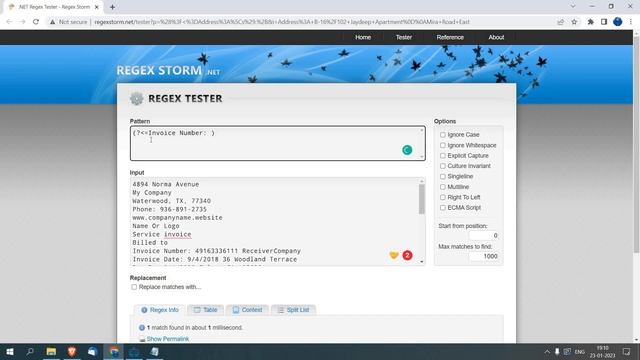Open the Chrome tab search dropdown
This screenshot has height=360, width=640.
coord(573,7)
